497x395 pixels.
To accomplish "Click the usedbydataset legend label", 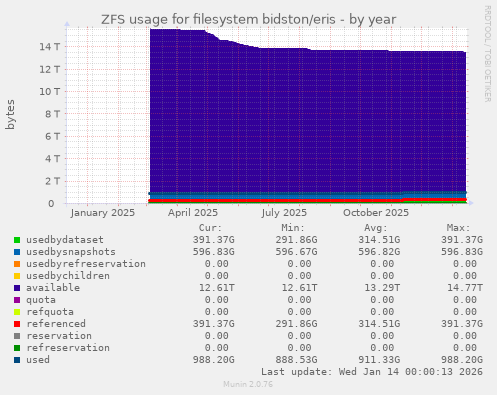I will pos(65,240).
